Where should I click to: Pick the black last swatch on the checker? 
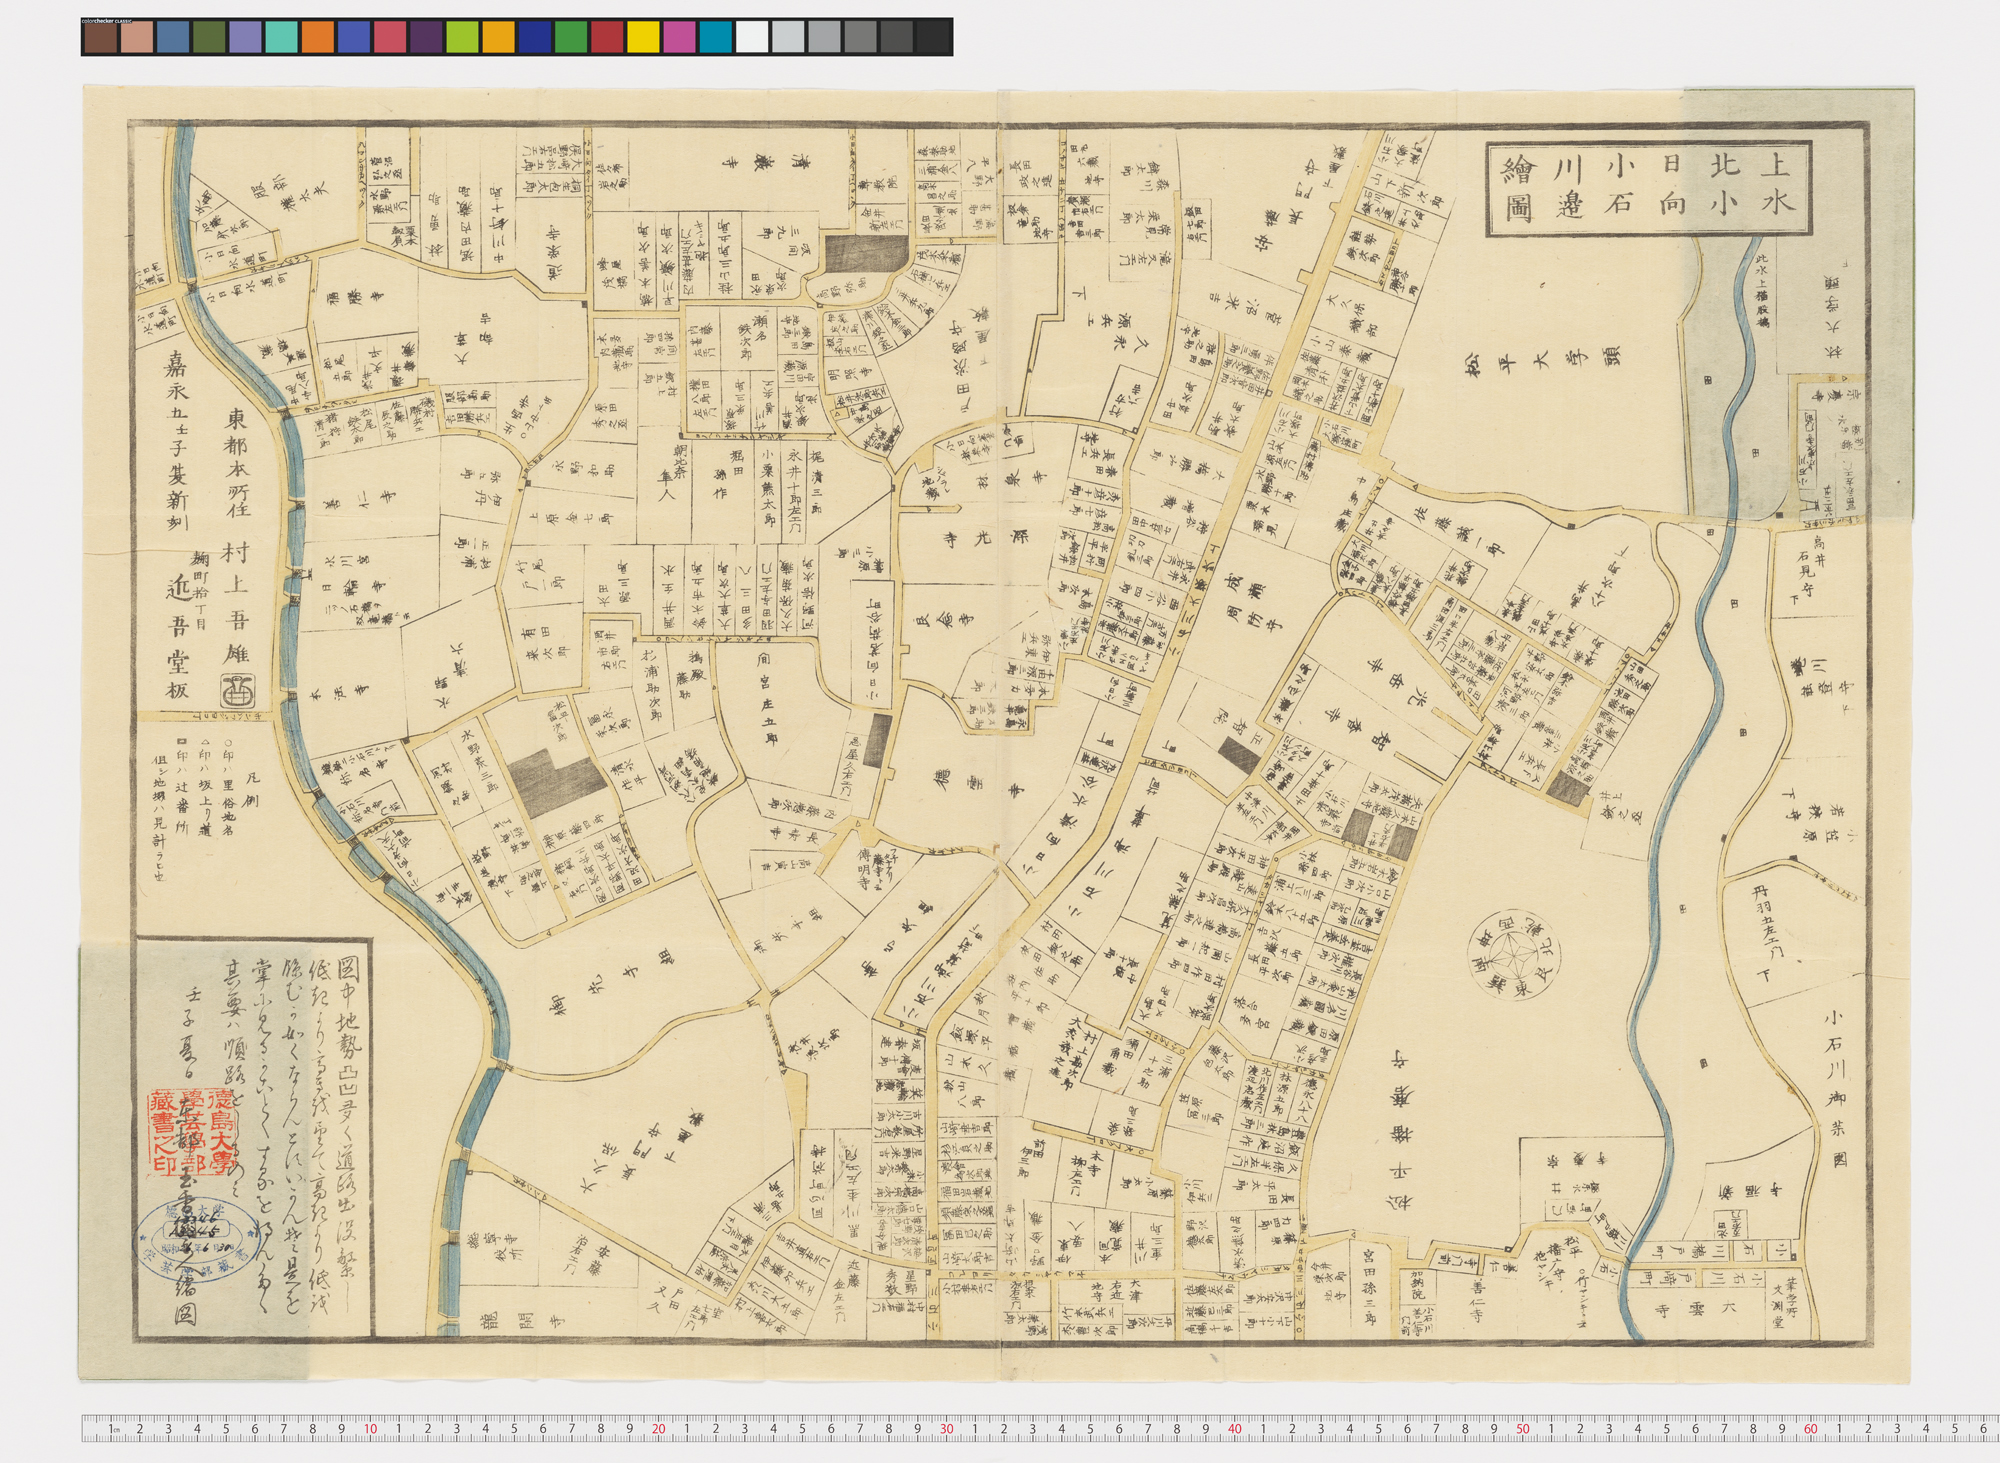pos(932,37)
